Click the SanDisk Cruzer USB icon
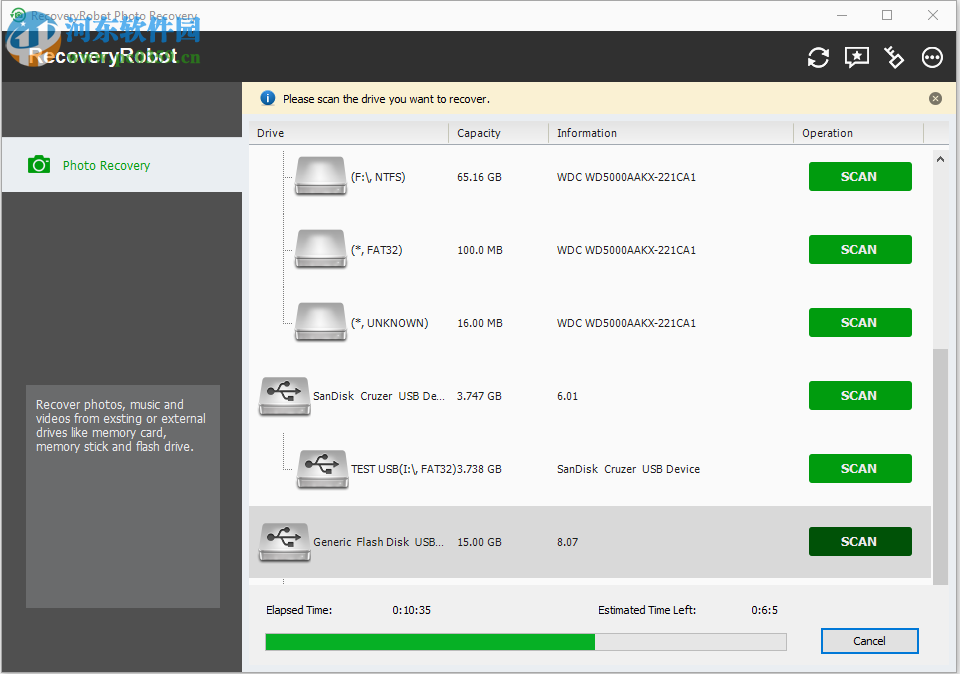 coord(284,396)
